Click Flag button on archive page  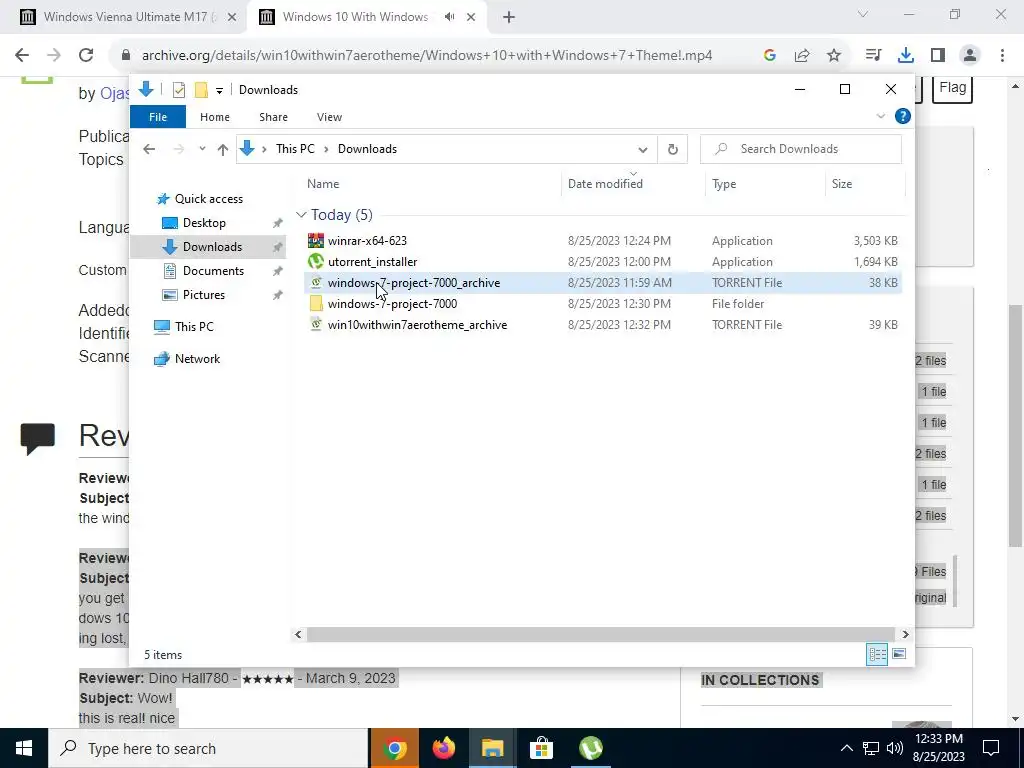click(x=952, y=88)
